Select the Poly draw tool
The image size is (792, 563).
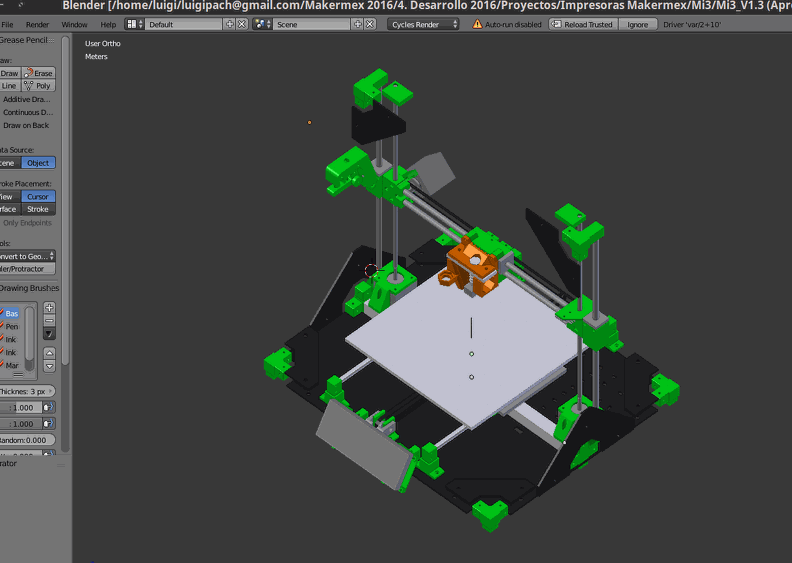[39, 86]
